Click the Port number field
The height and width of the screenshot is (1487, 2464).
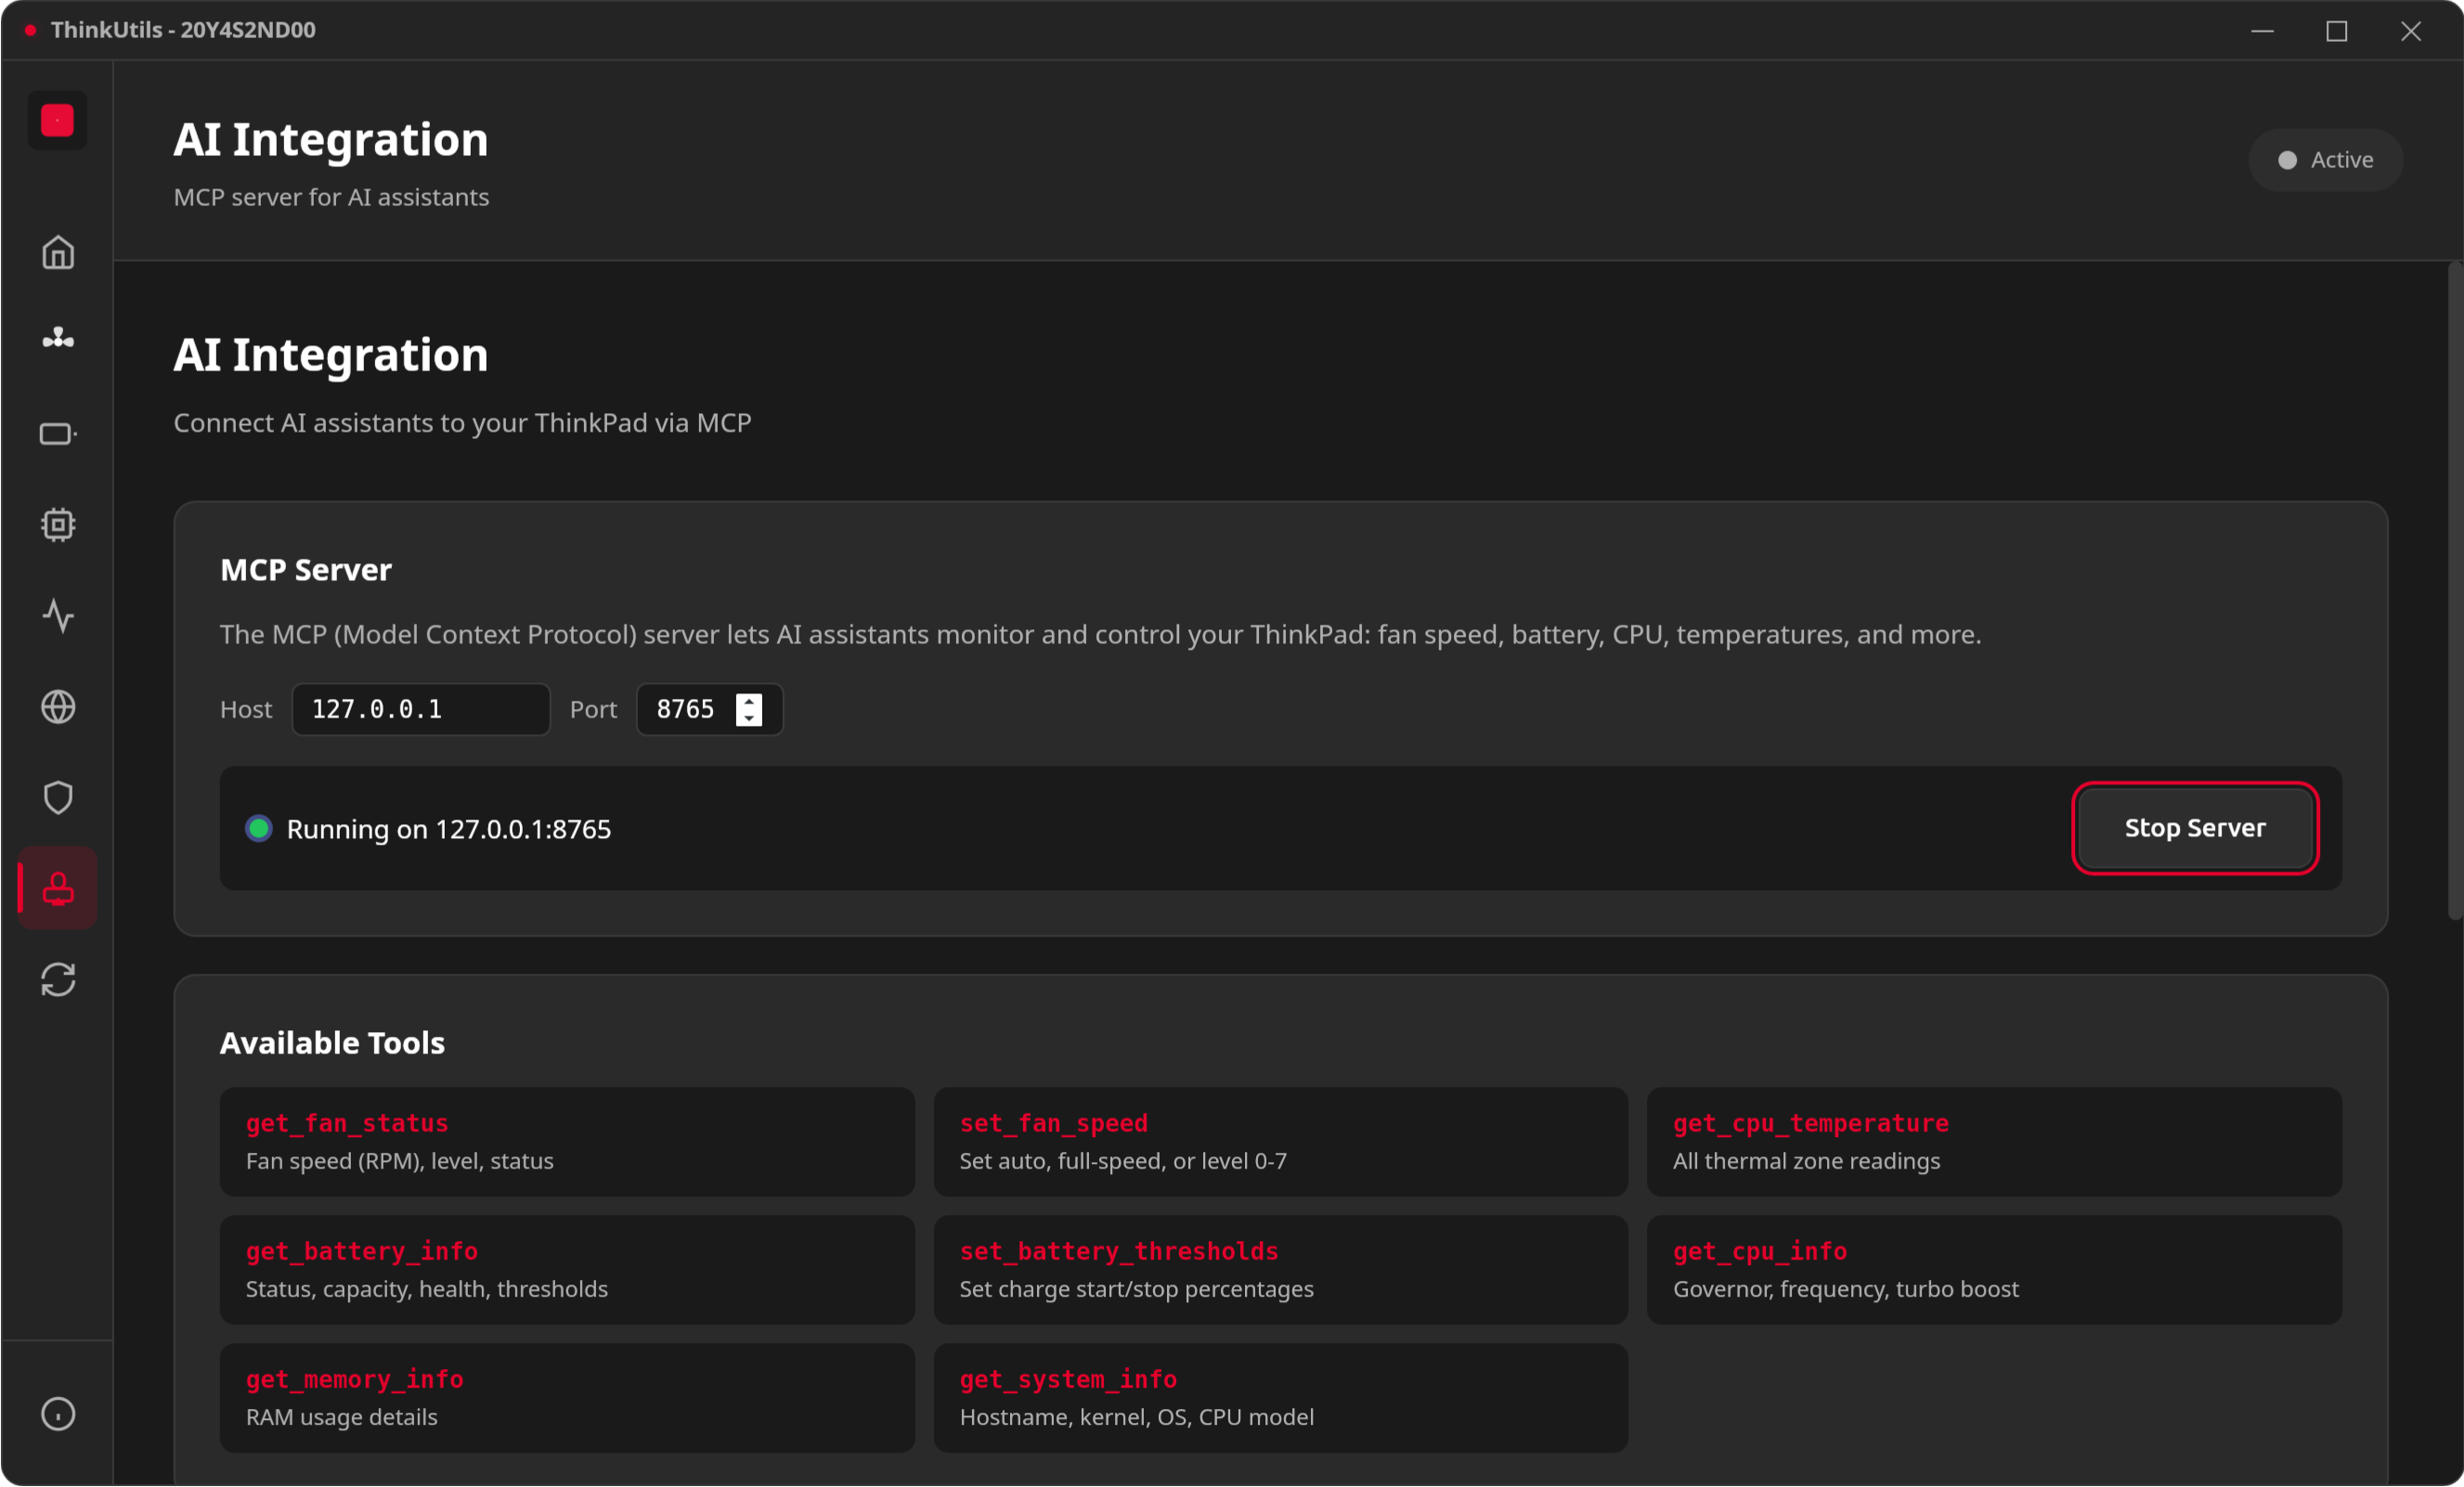tap(686, 710)
